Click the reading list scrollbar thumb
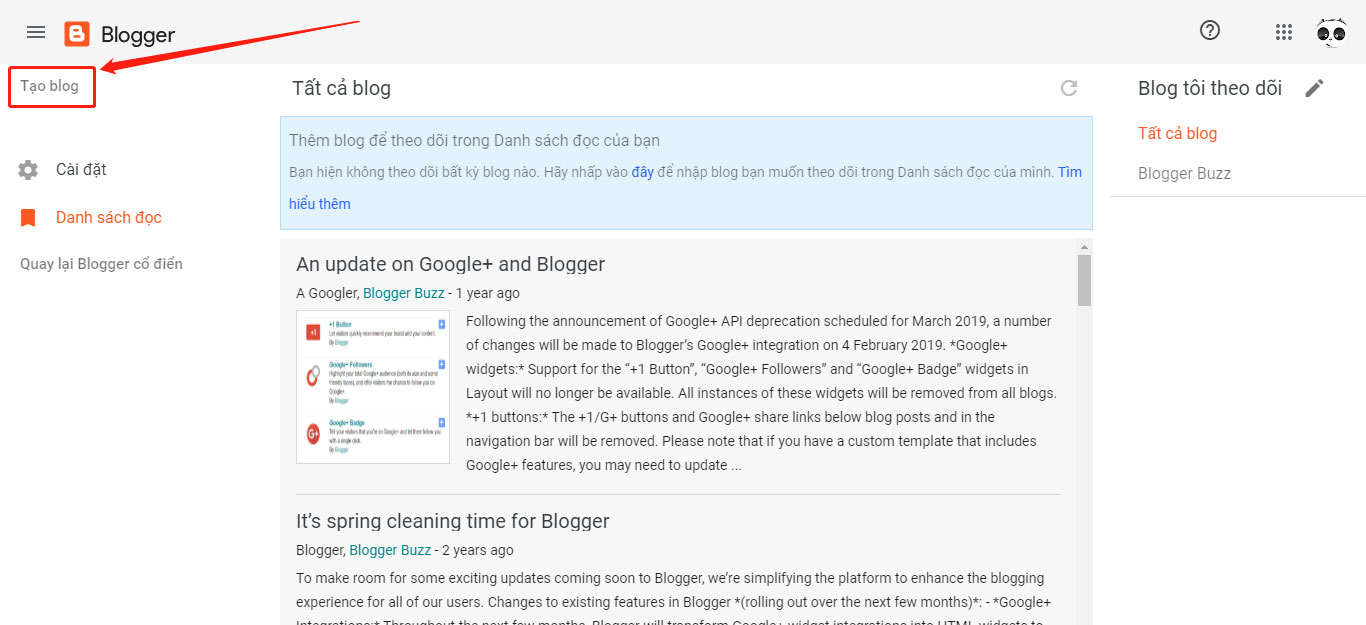 (x=1084, y=281)
